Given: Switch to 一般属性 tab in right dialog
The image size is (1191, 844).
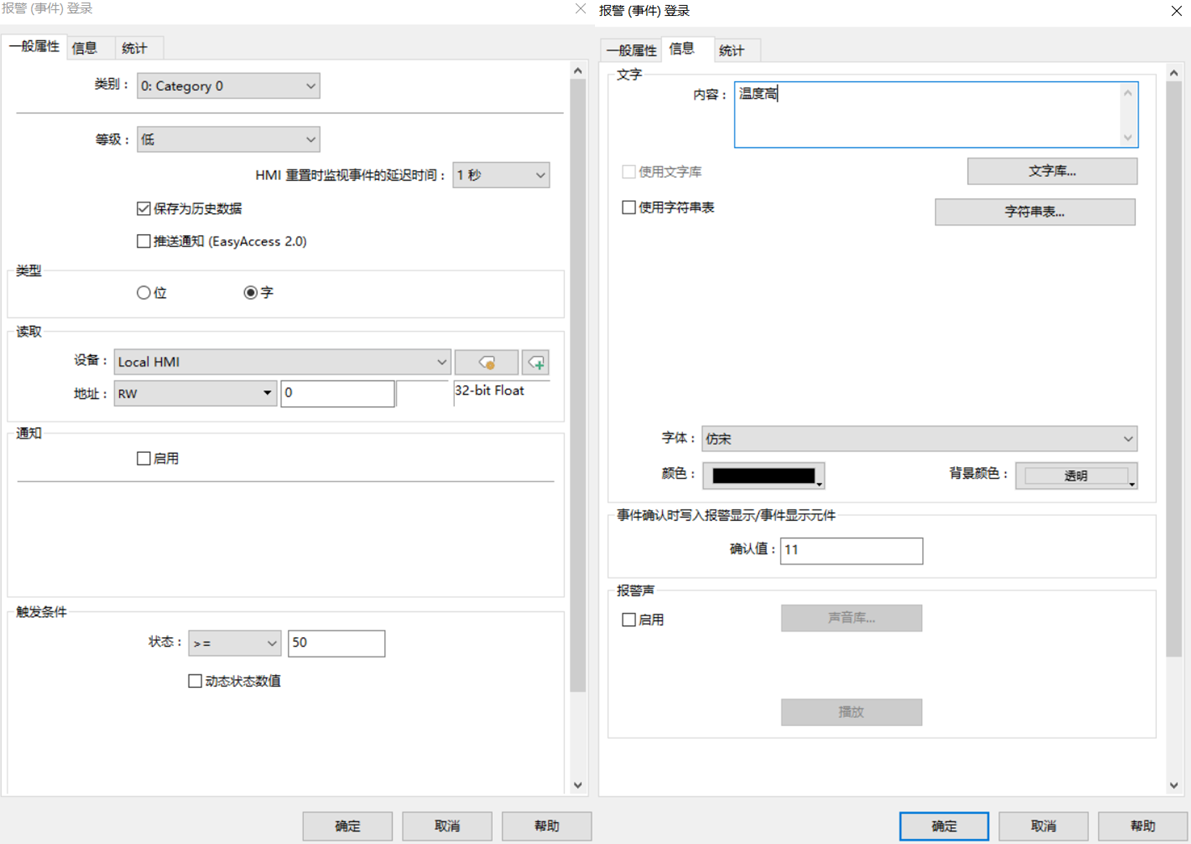Looking at the screenshot, I should pyautogui.click(x=632, y=50).
